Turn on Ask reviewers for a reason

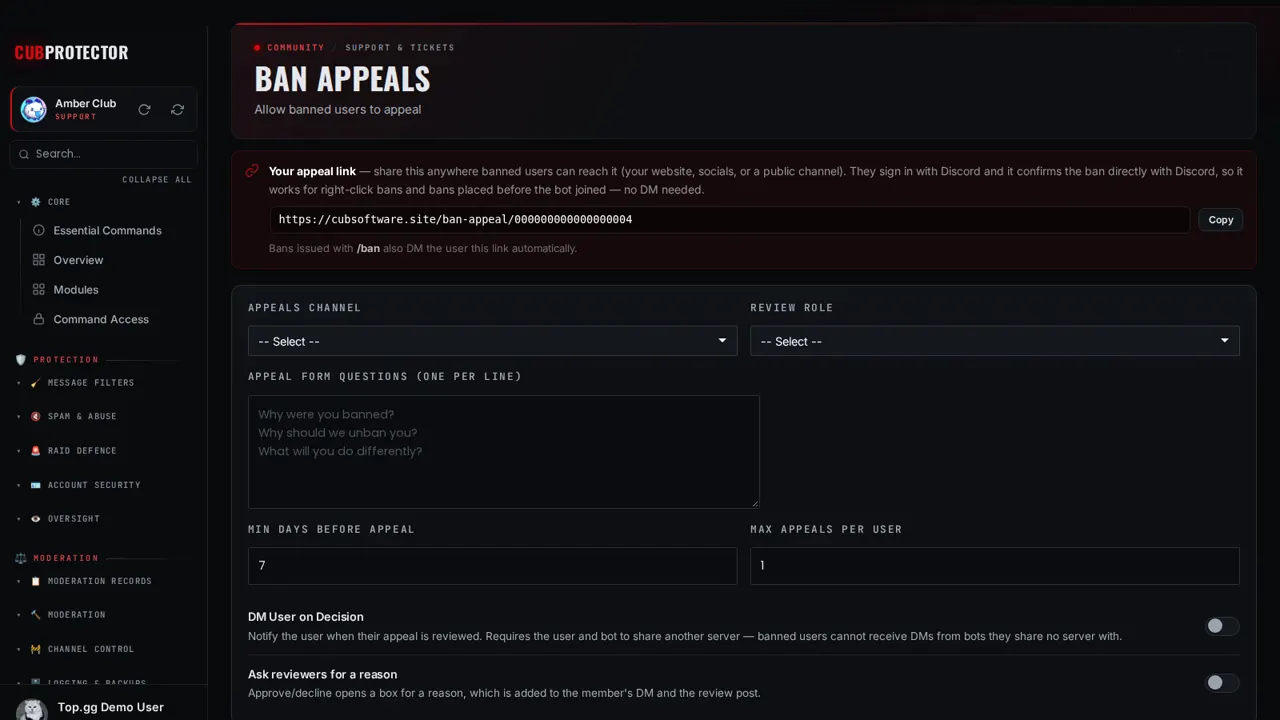(x=1222, y=683)
